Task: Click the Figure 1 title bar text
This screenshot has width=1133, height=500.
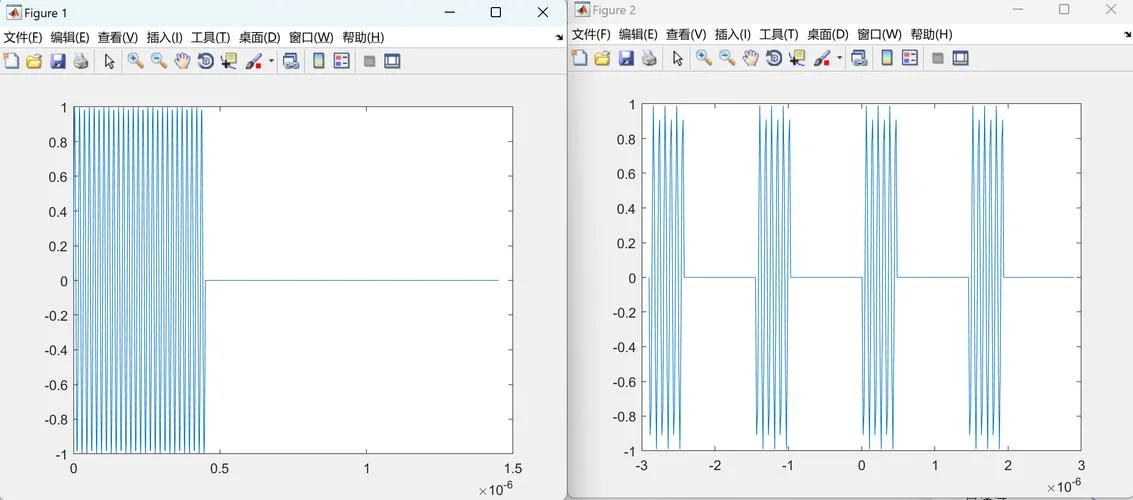Action: pyautogui.click(x=46, y=13)
